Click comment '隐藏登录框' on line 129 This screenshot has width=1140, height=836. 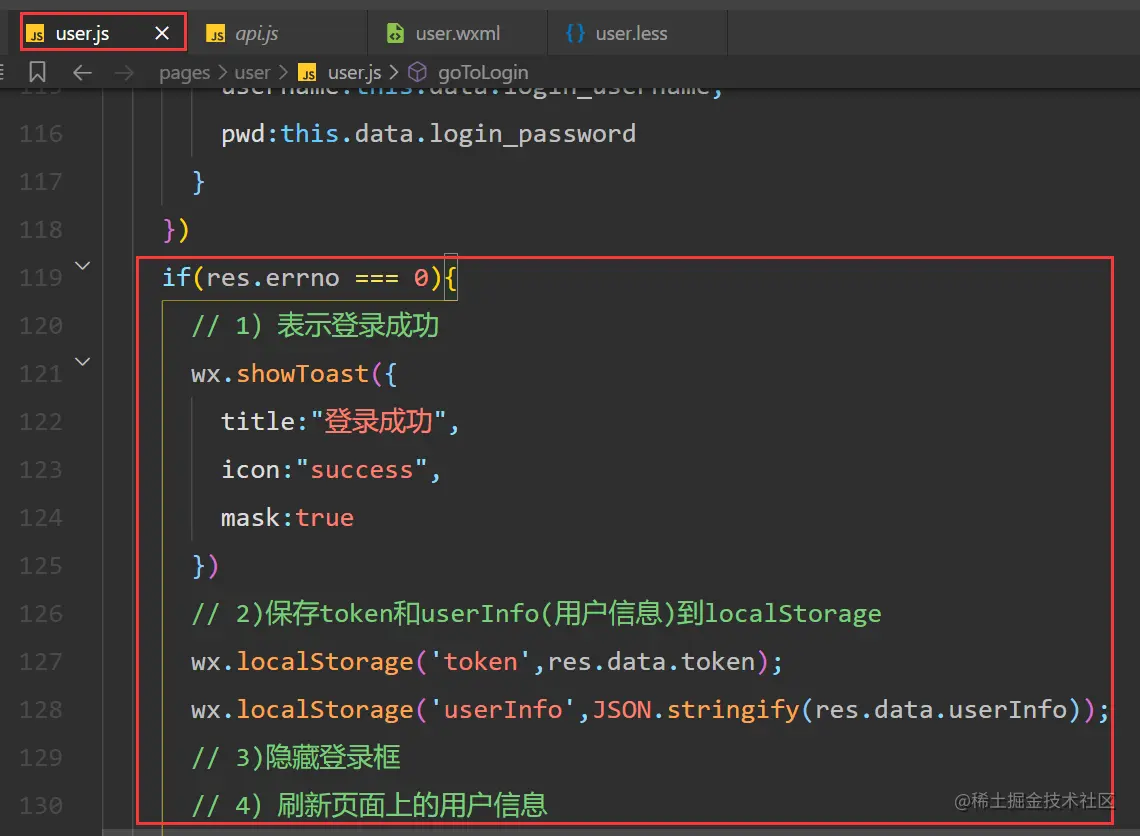pos(333,757)
